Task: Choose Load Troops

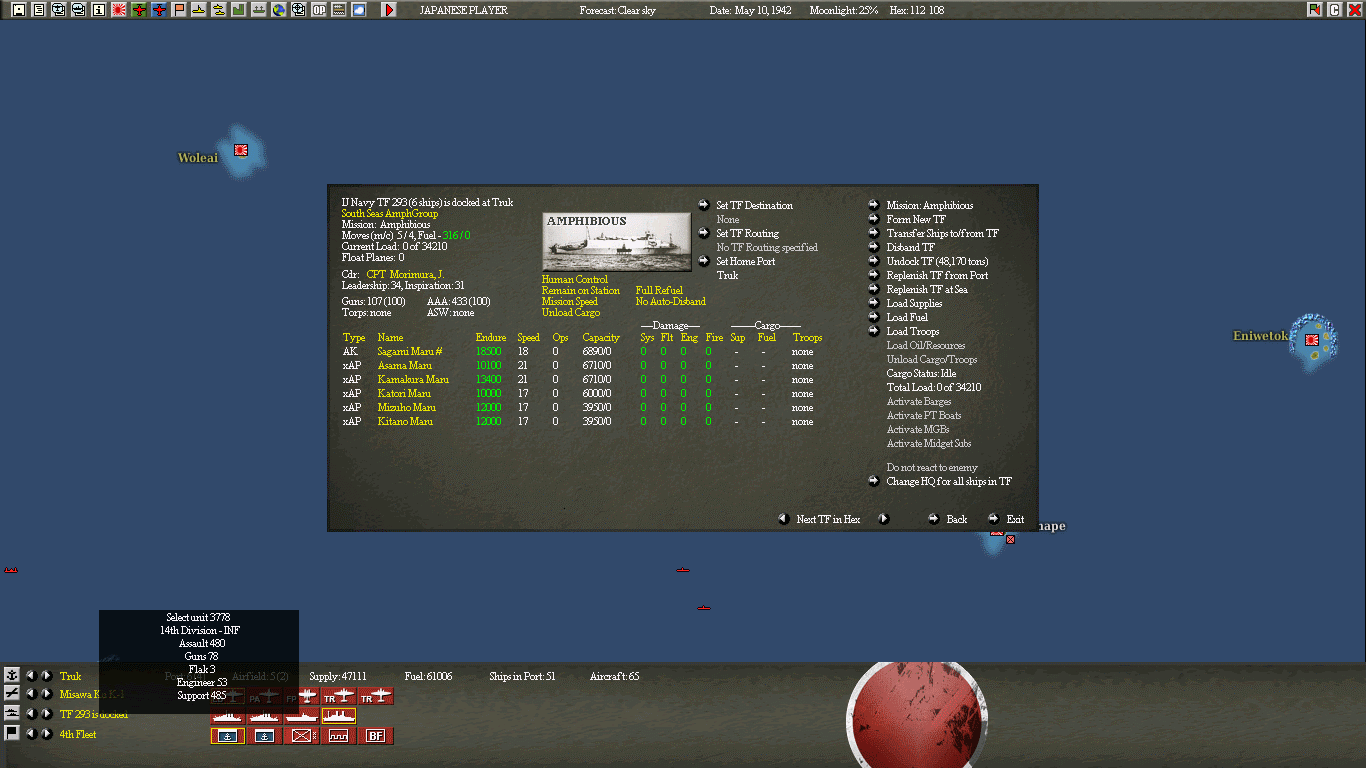Action: pyautogui.click(x=913, y=332)
